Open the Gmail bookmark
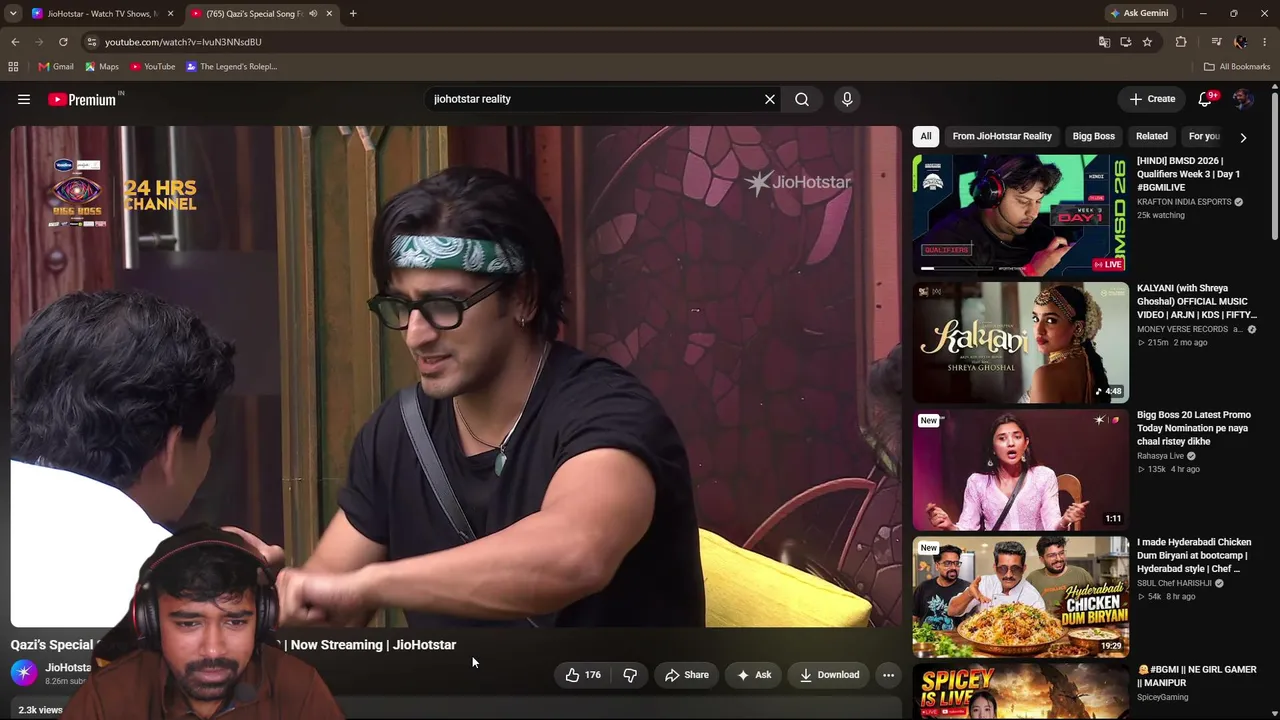Image resolution: width=1280 pixels, height=720 pixels. pos(56,67)
